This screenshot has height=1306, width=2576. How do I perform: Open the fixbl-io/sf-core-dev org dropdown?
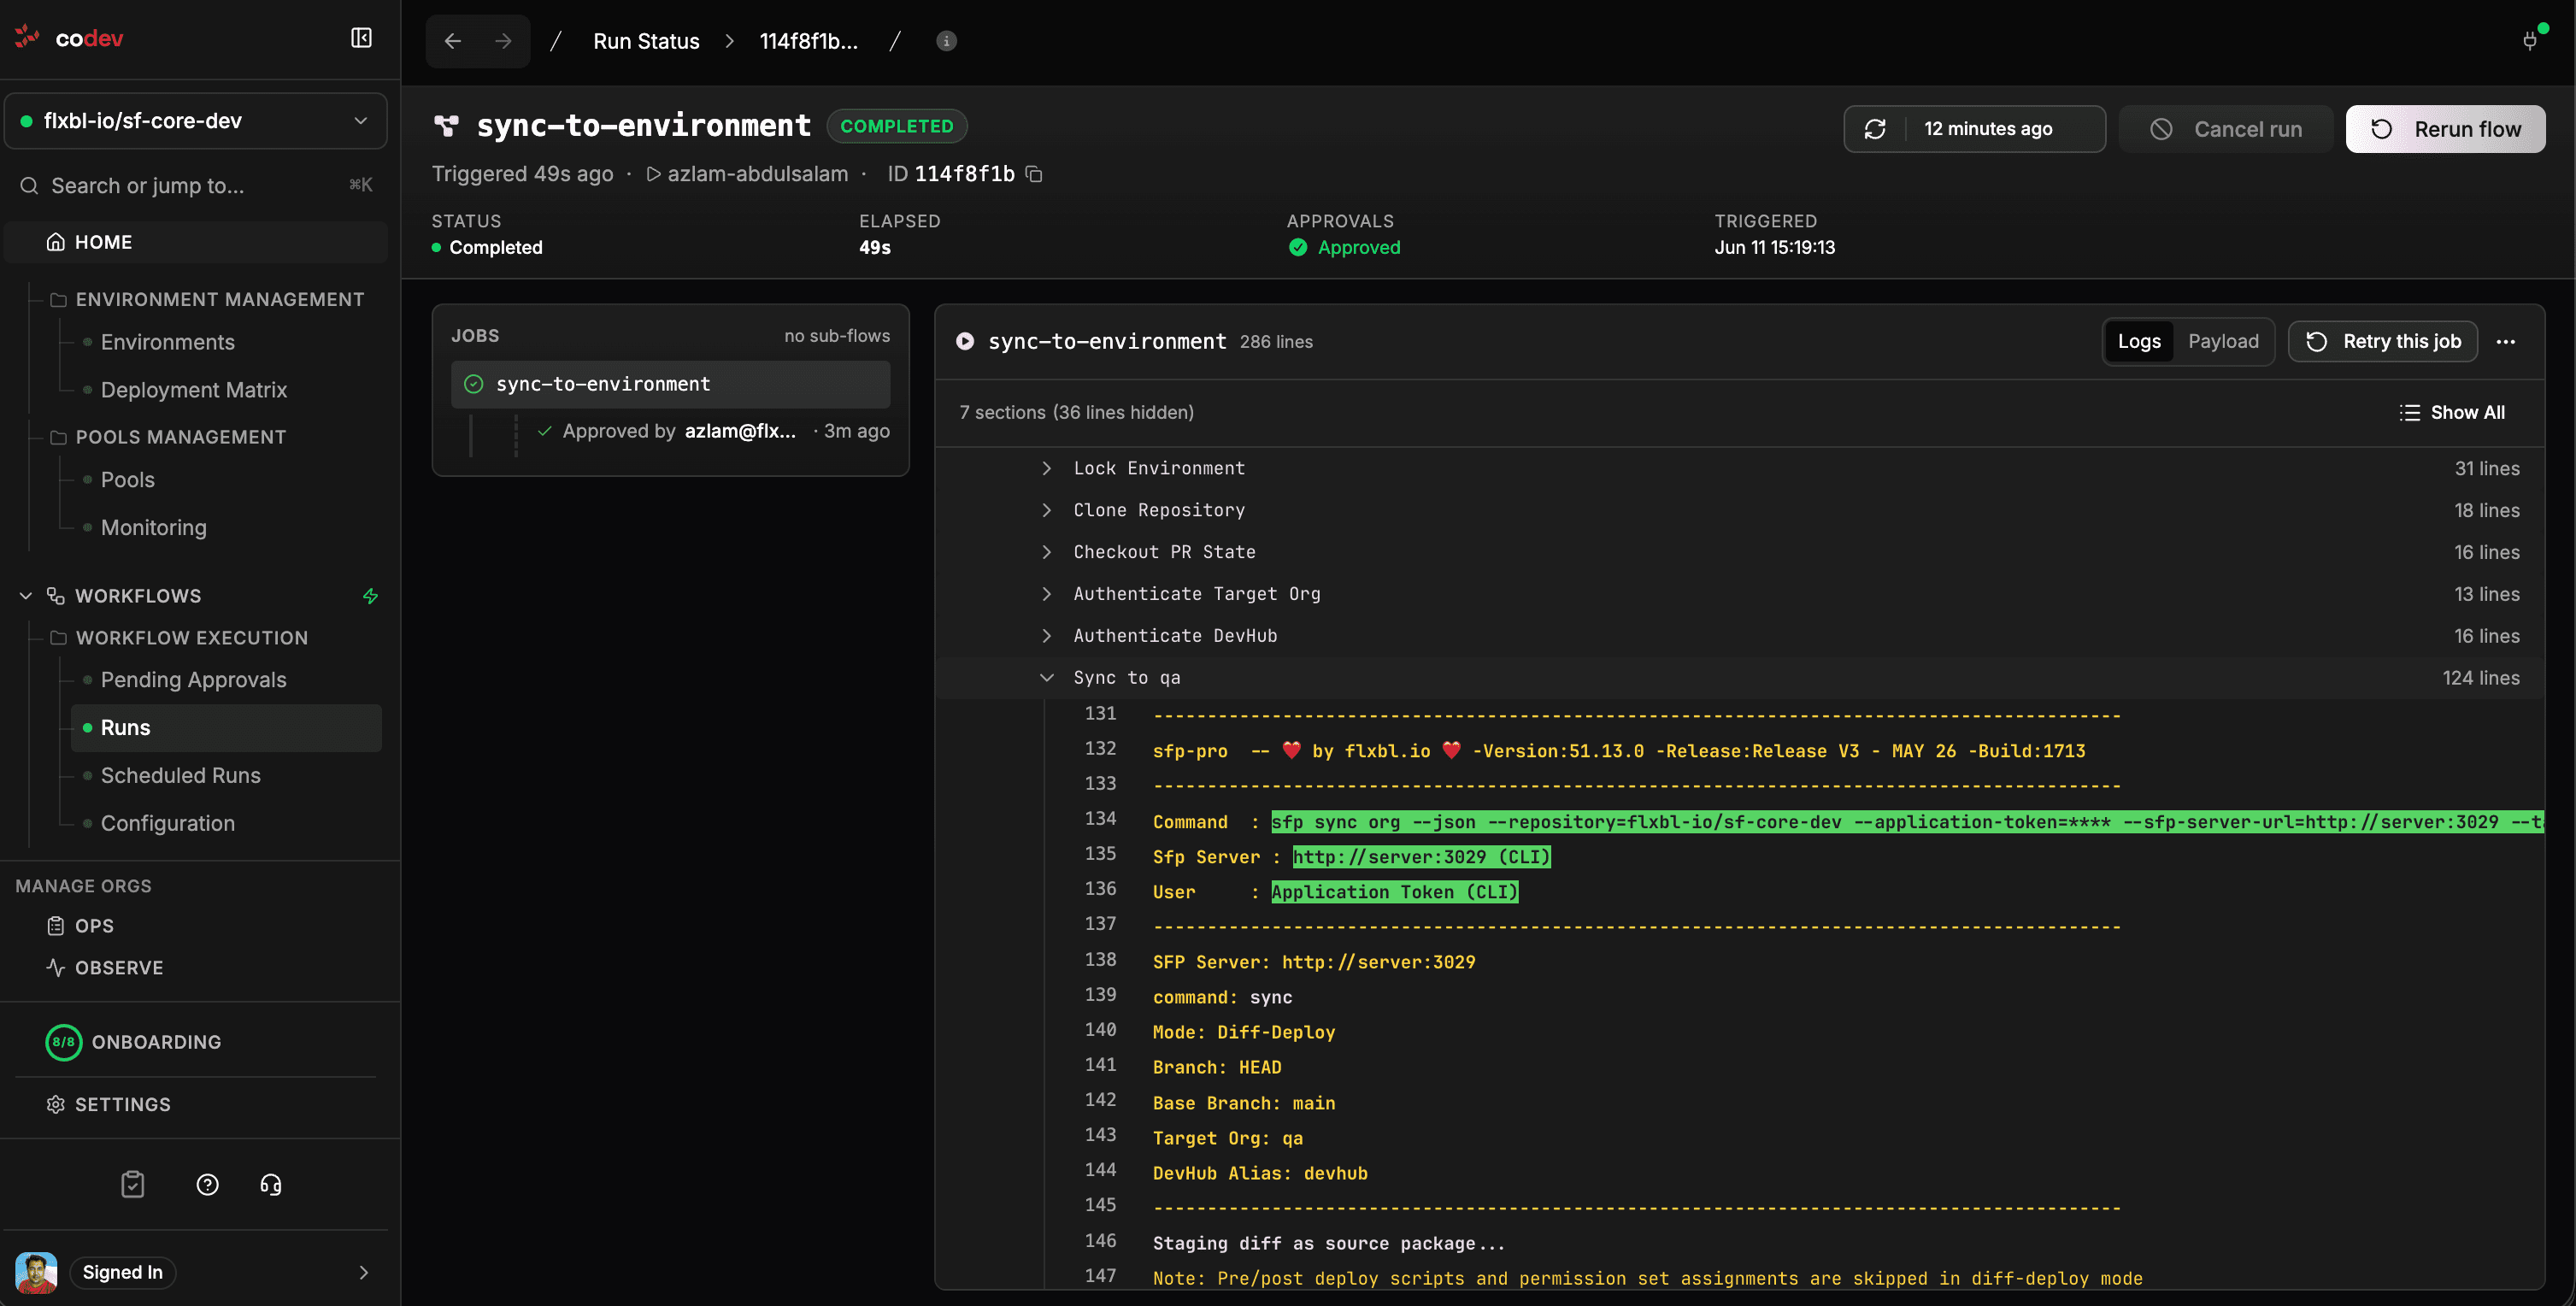196,121
